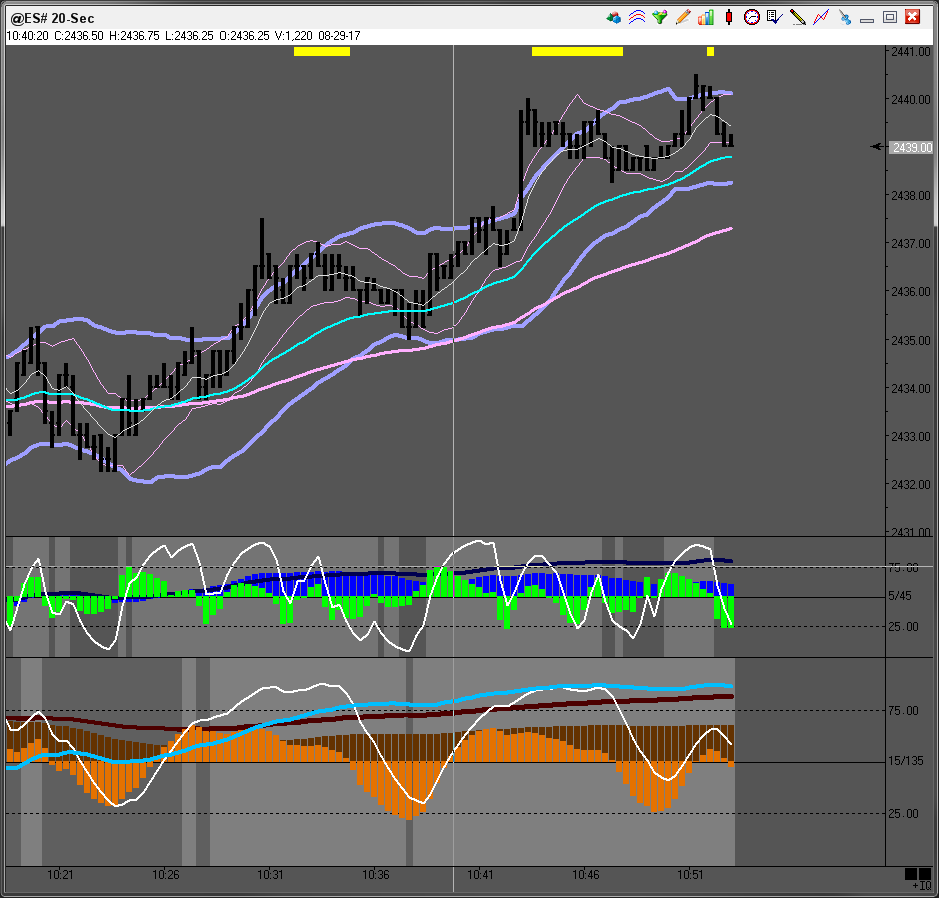Image resolution: width=939 pixels, height=898 pixels.
Task: Click the left black square at bottom corner
Action: click(x=911, y=874)
